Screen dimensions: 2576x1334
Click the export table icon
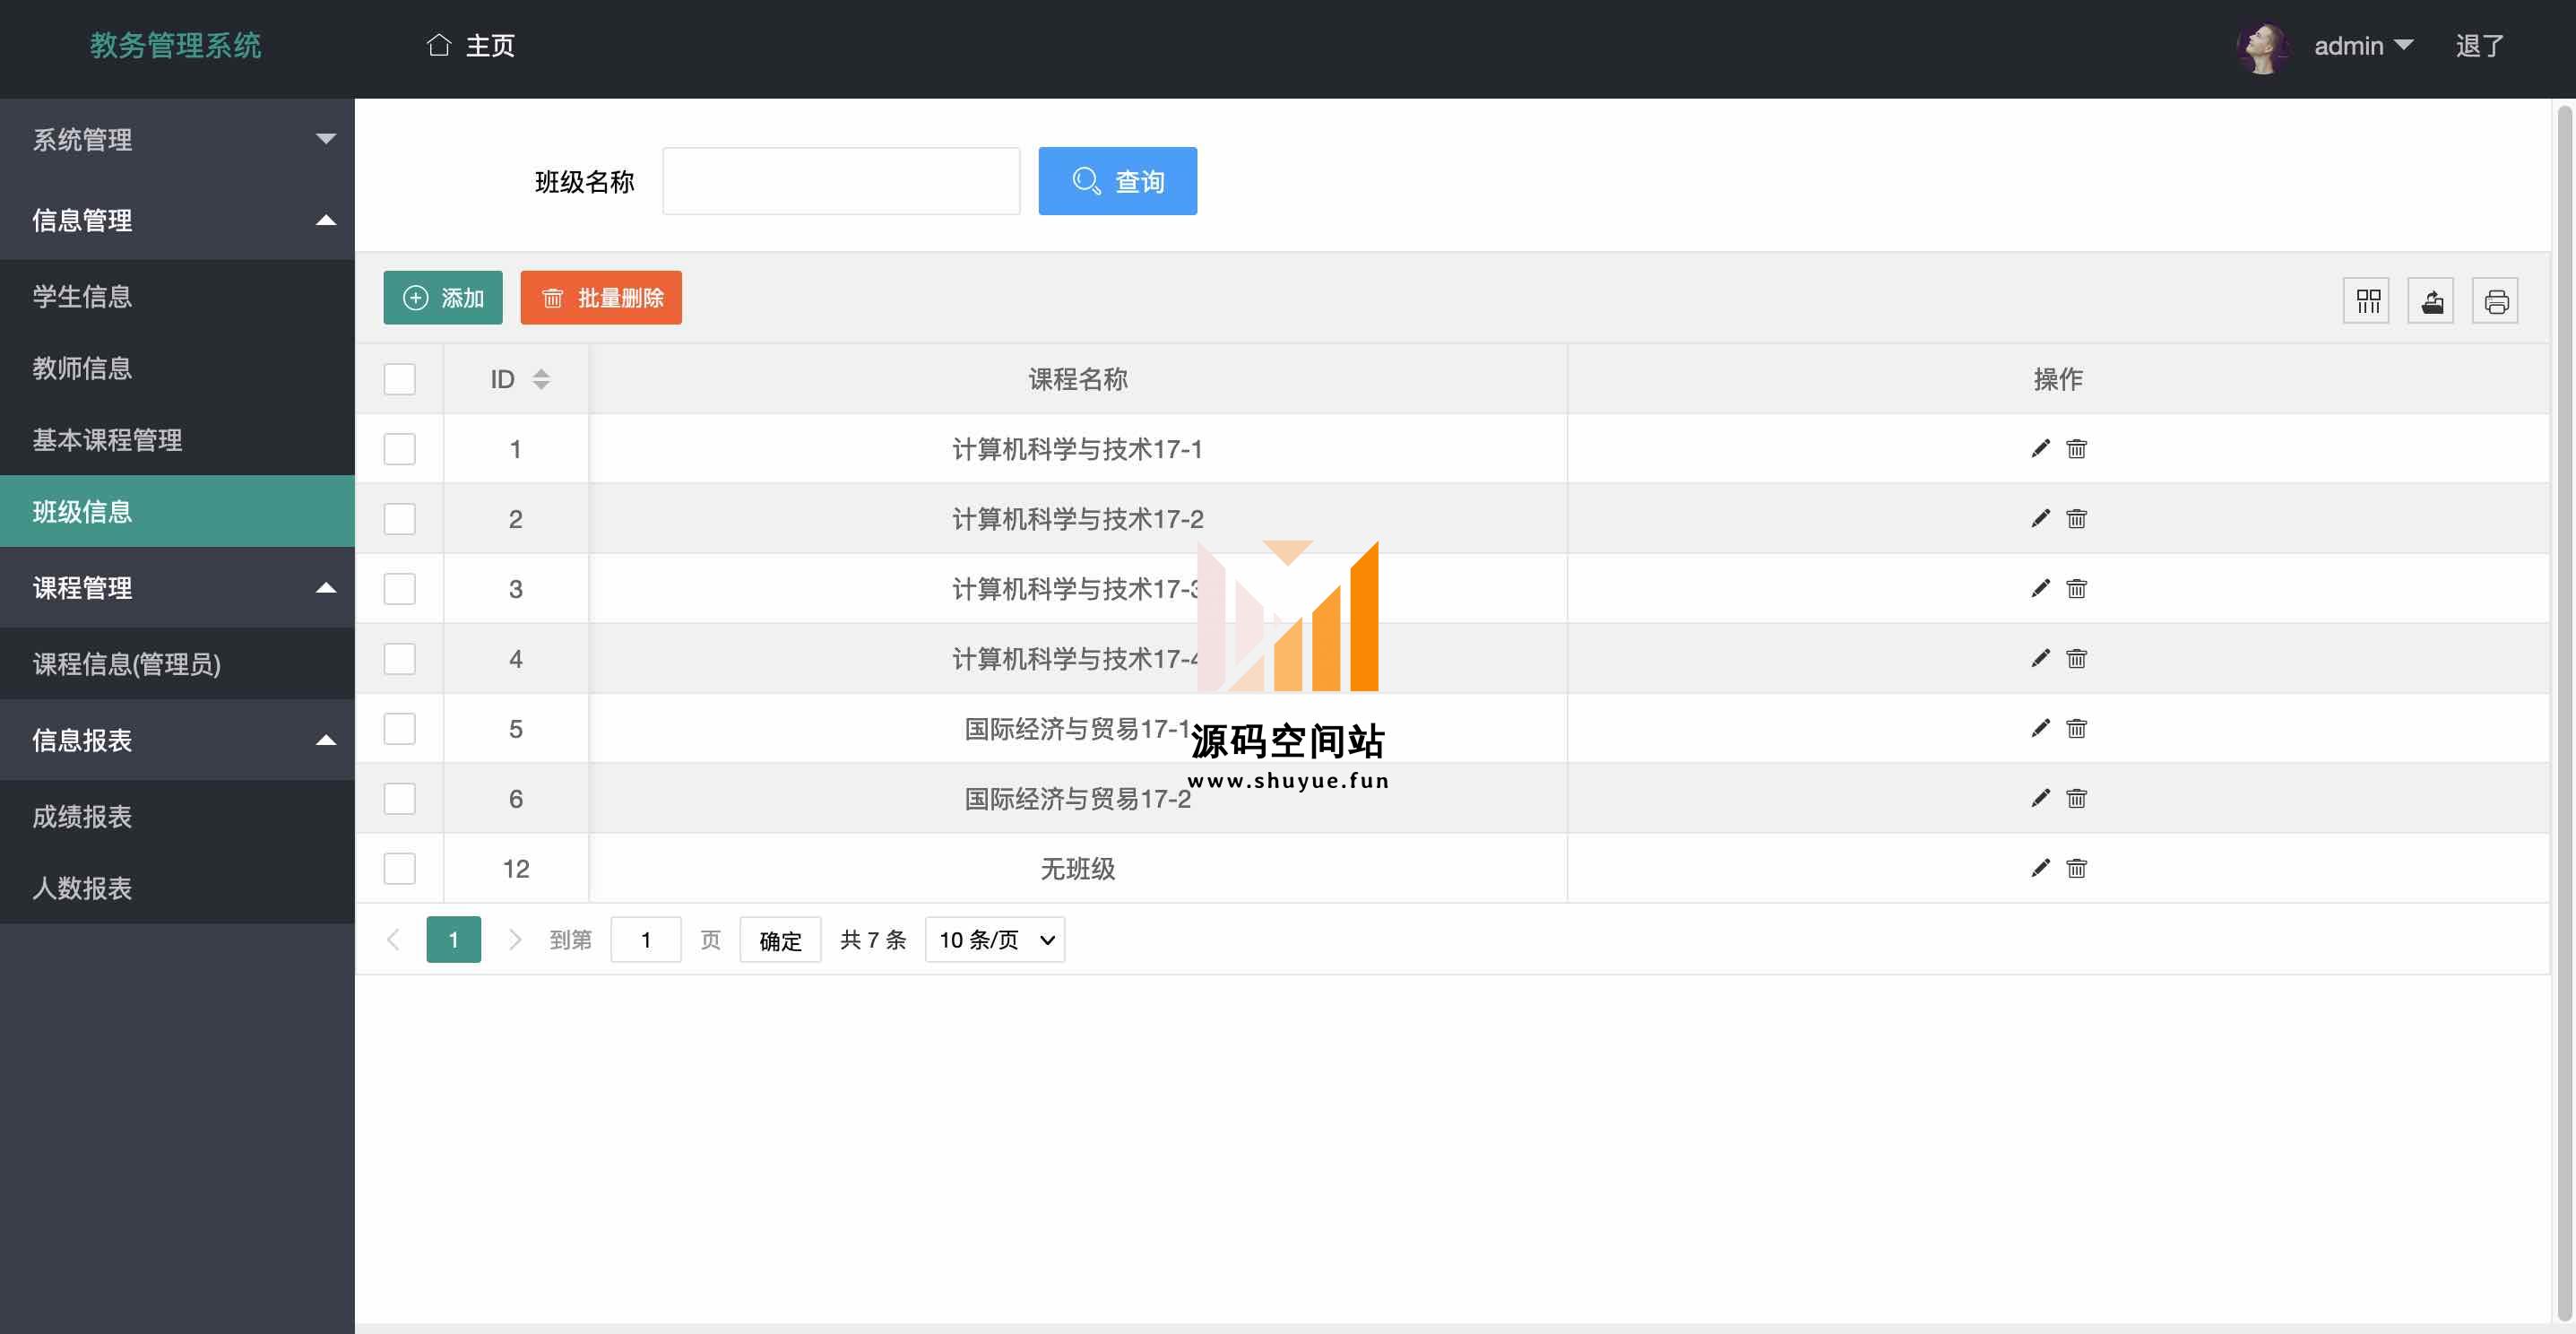(2431, 301)
